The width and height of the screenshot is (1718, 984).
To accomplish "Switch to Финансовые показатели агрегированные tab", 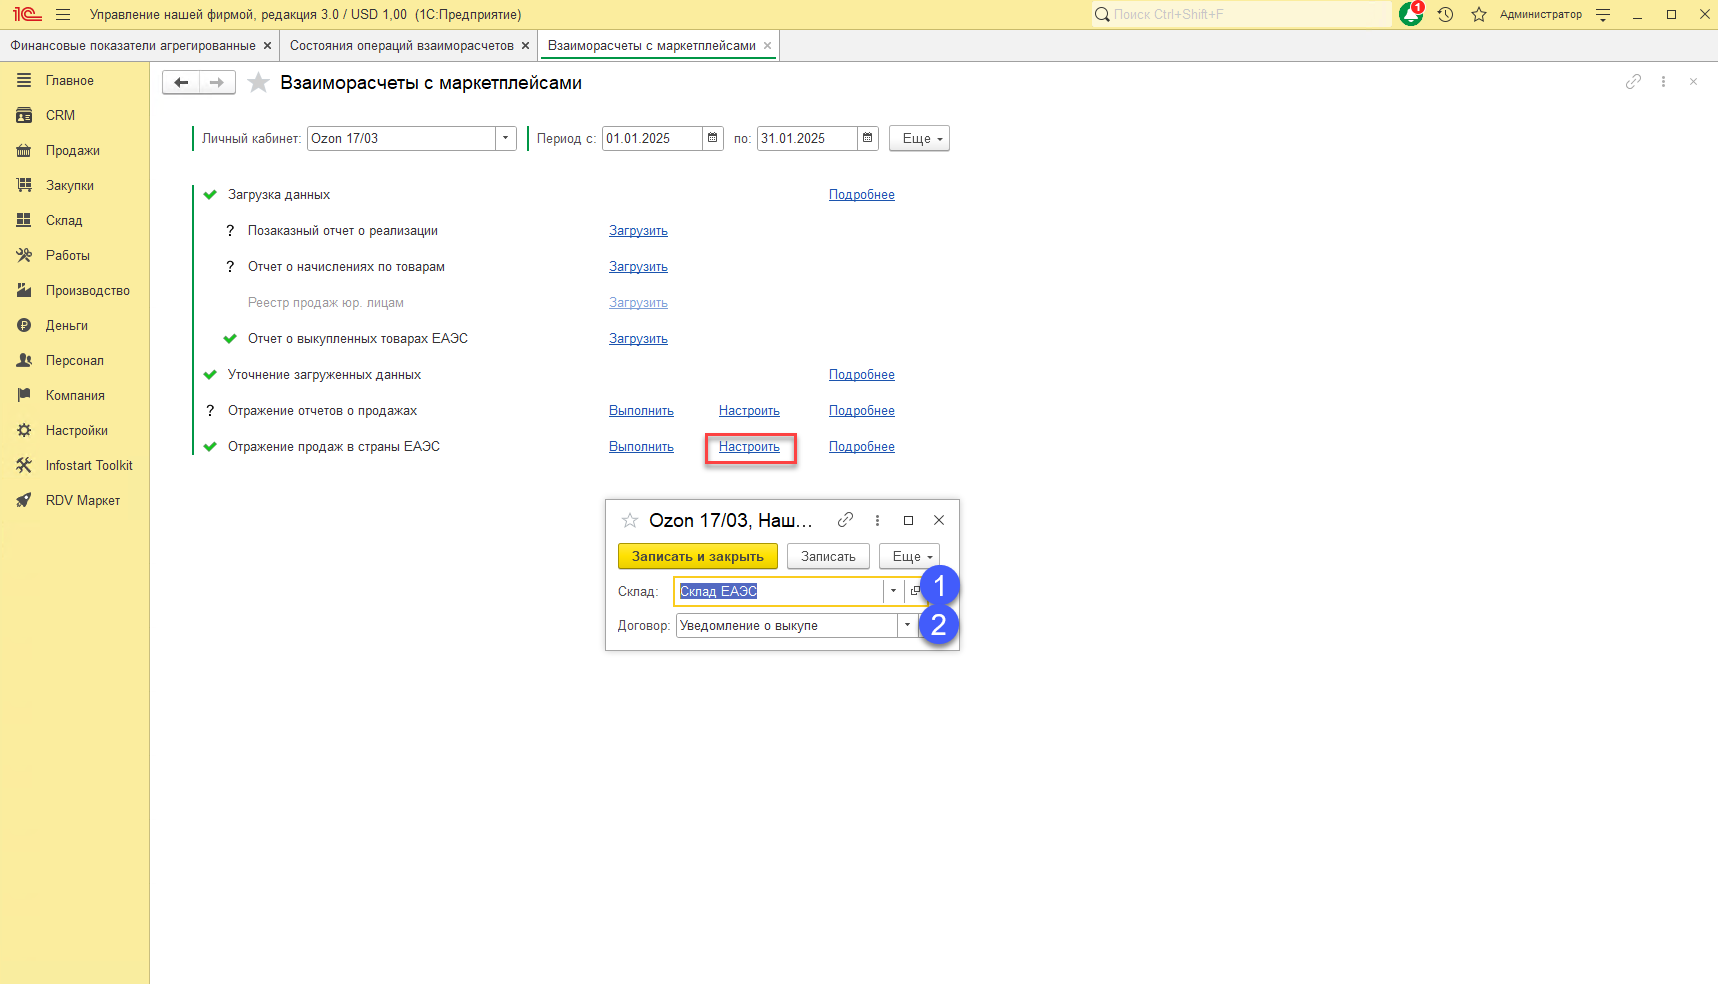I will (x=133, y=46).
